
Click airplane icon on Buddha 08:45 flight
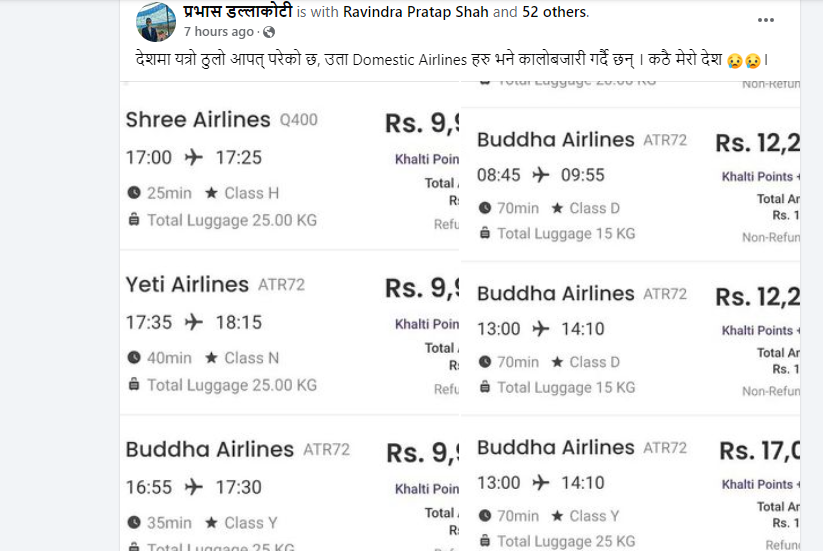click(541, 175)
